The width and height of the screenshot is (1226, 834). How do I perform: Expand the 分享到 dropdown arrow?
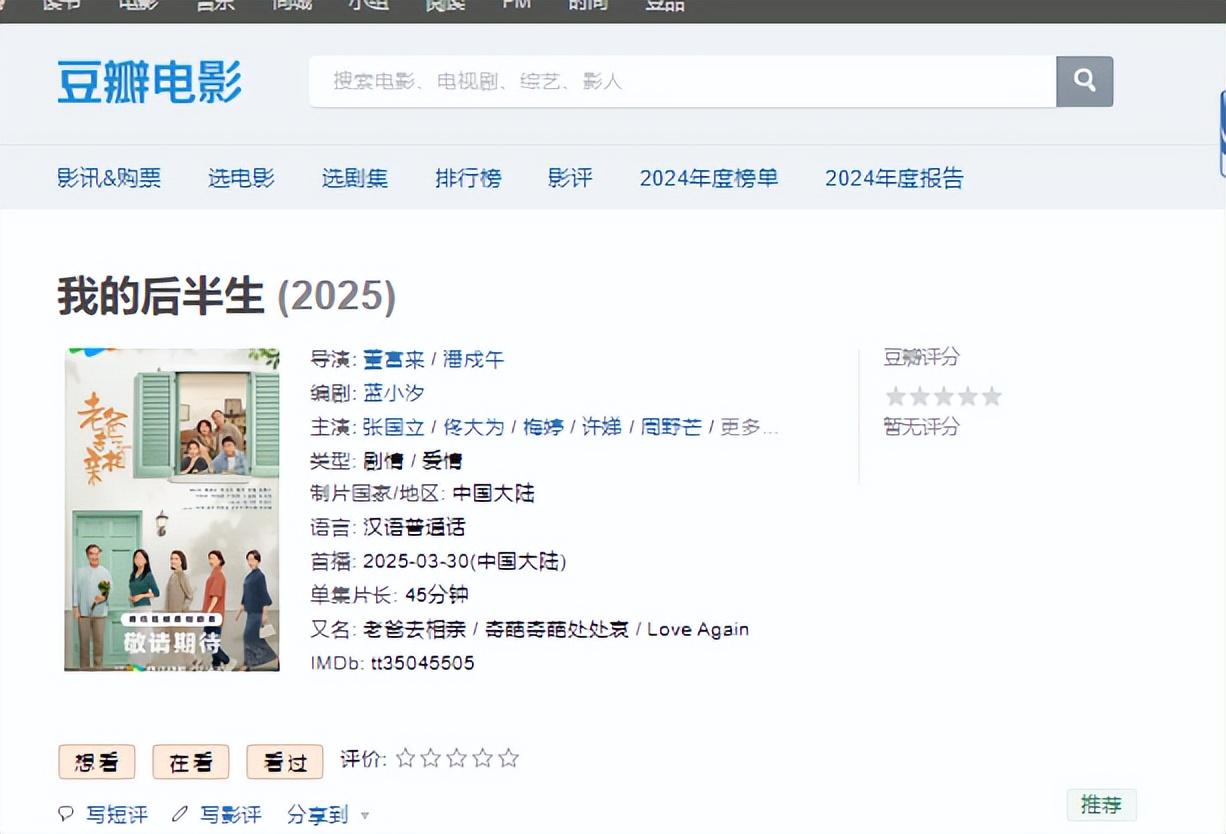(365, 816)
